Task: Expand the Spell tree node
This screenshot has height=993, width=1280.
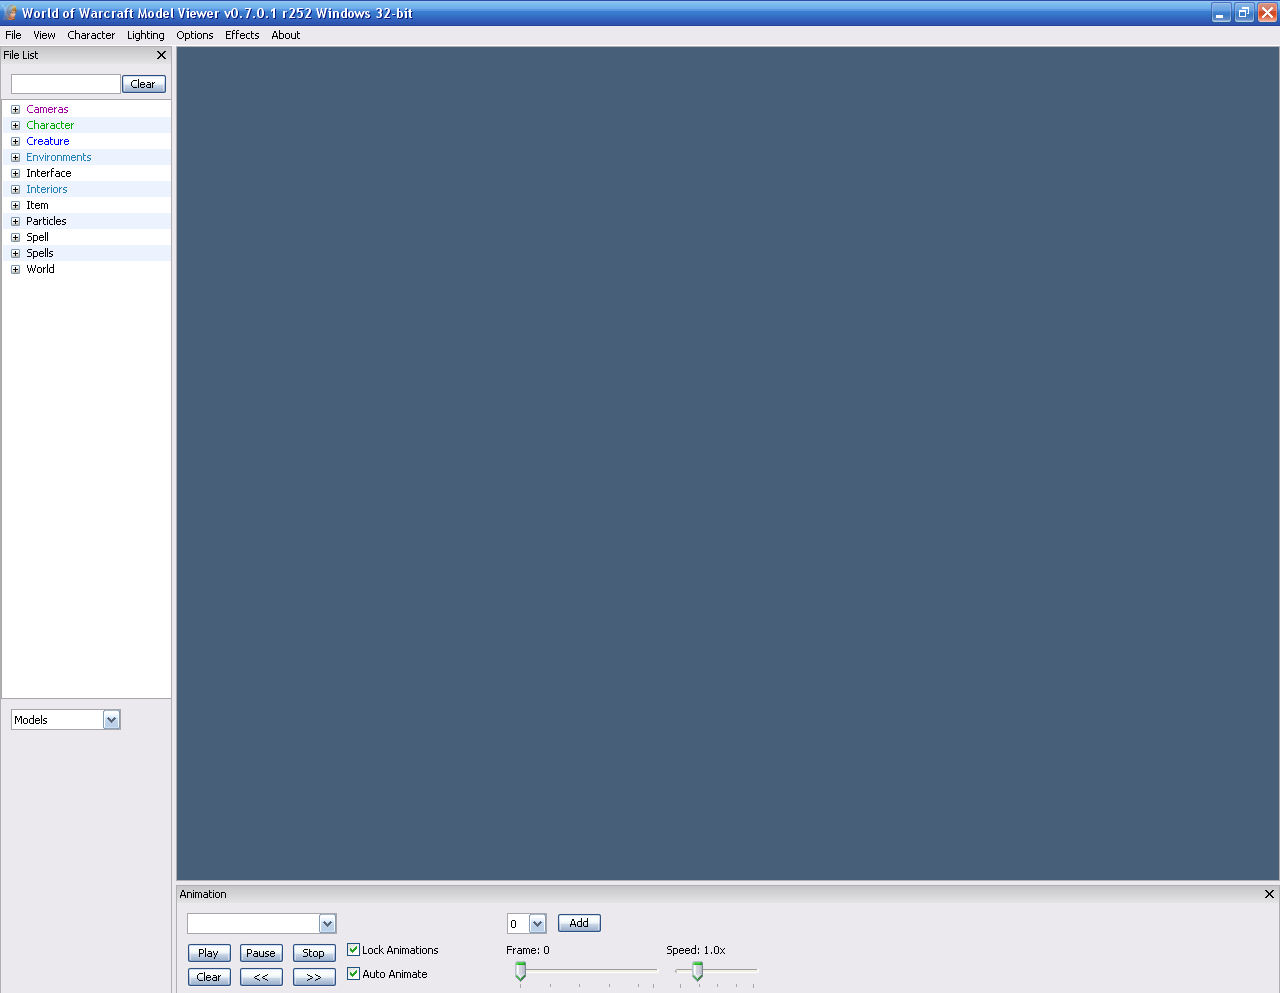Action: [15, 237]
